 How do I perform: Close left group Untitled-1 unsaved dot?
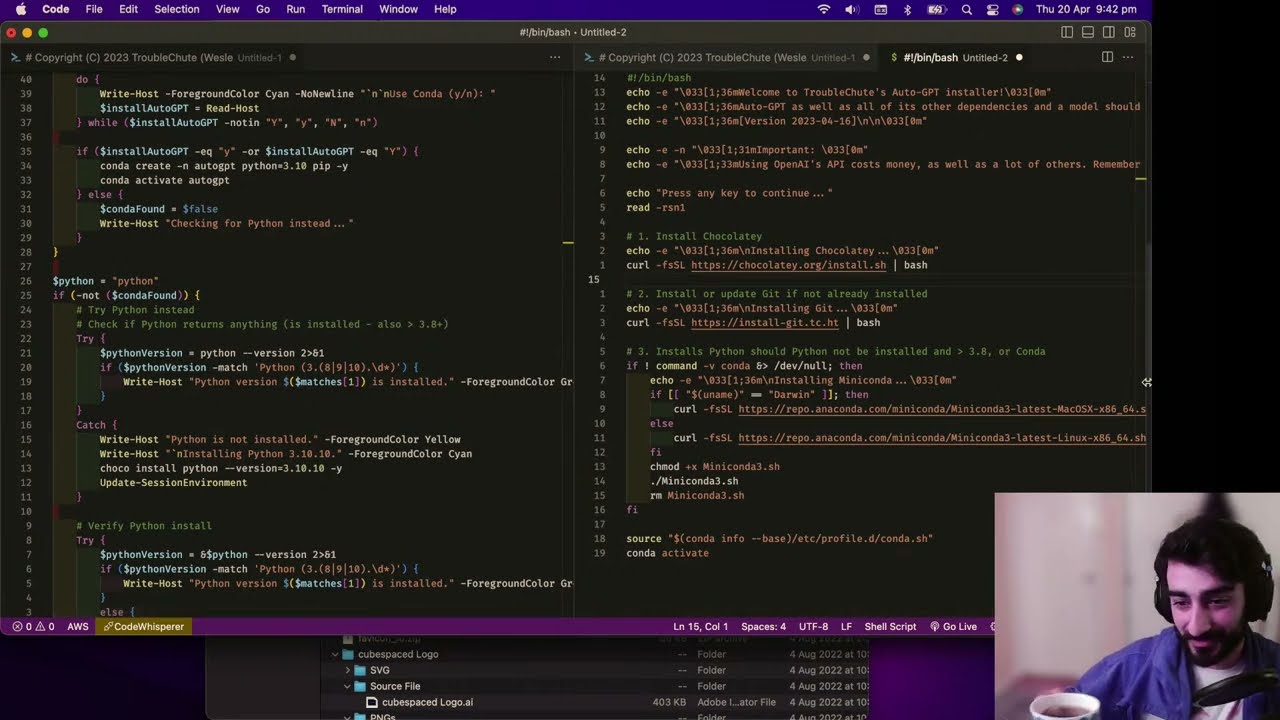click(x=291, y=58)
